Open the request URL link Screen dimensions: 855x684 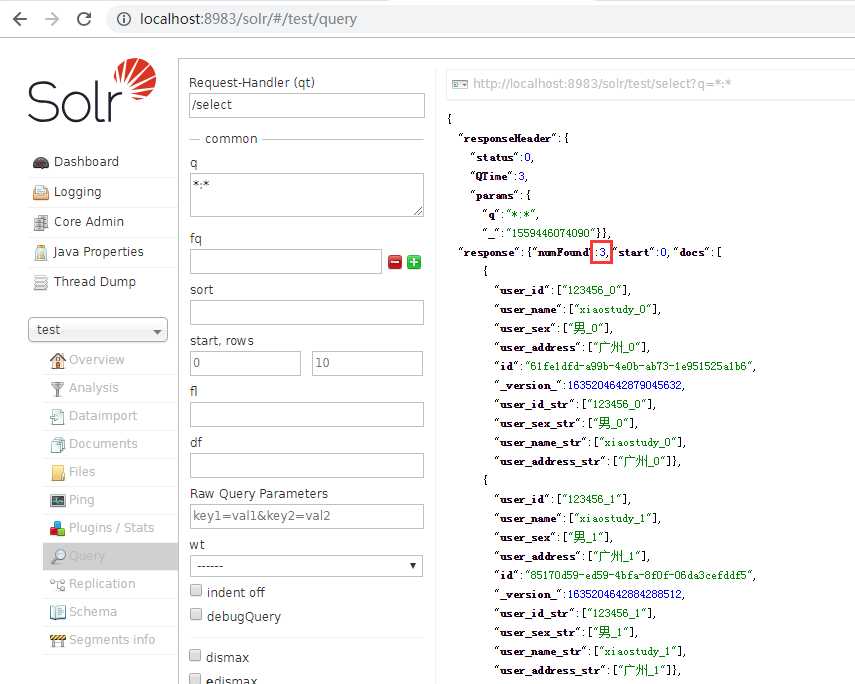(602, 84)
